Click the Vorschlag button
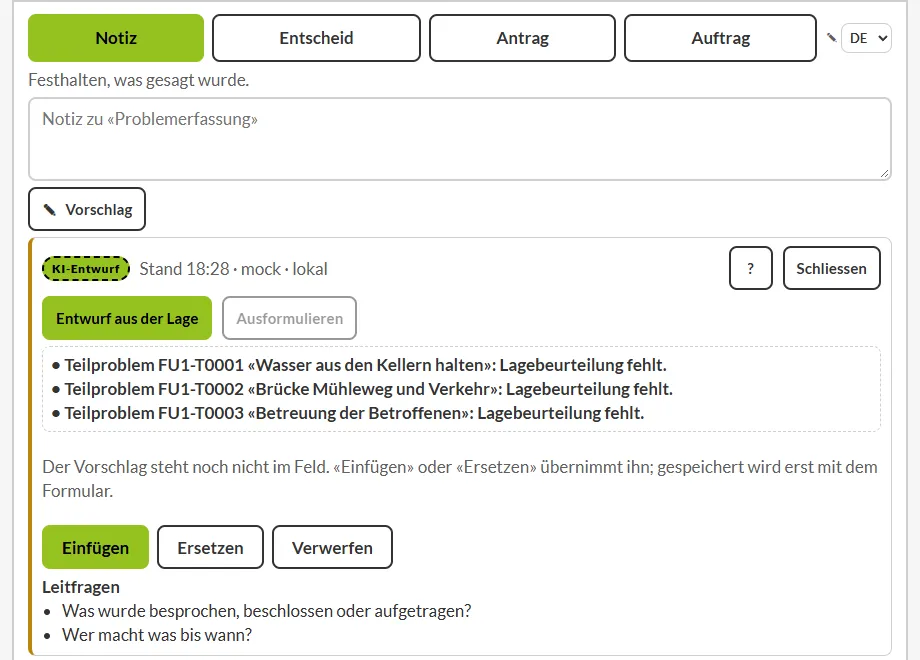Screen dimensions: 920x660 tap(87, 209)
